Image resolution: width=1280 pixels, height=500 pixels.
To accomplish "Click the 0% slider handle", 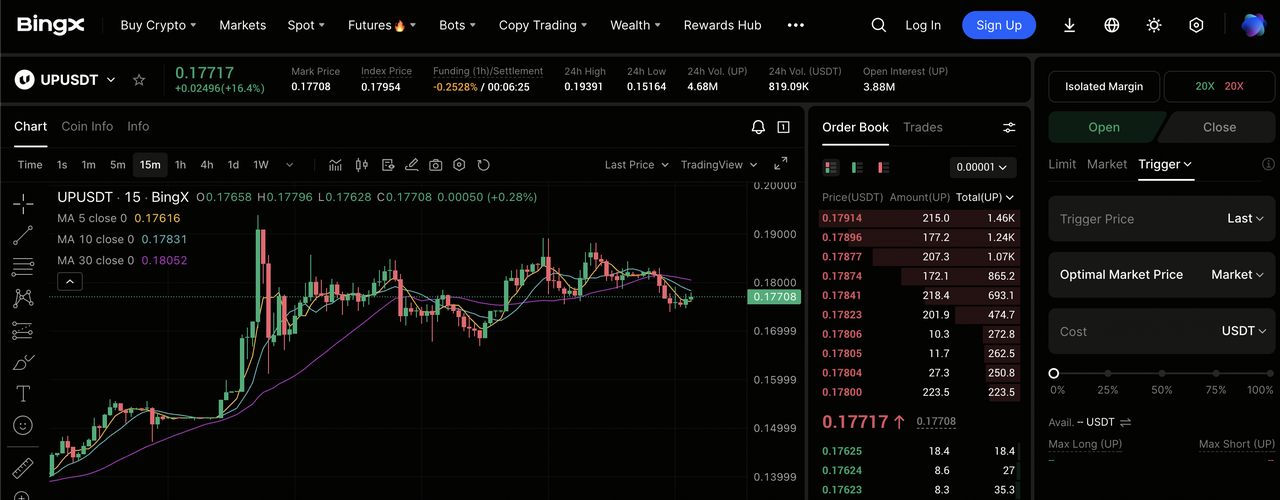I will click(1054, 373).
